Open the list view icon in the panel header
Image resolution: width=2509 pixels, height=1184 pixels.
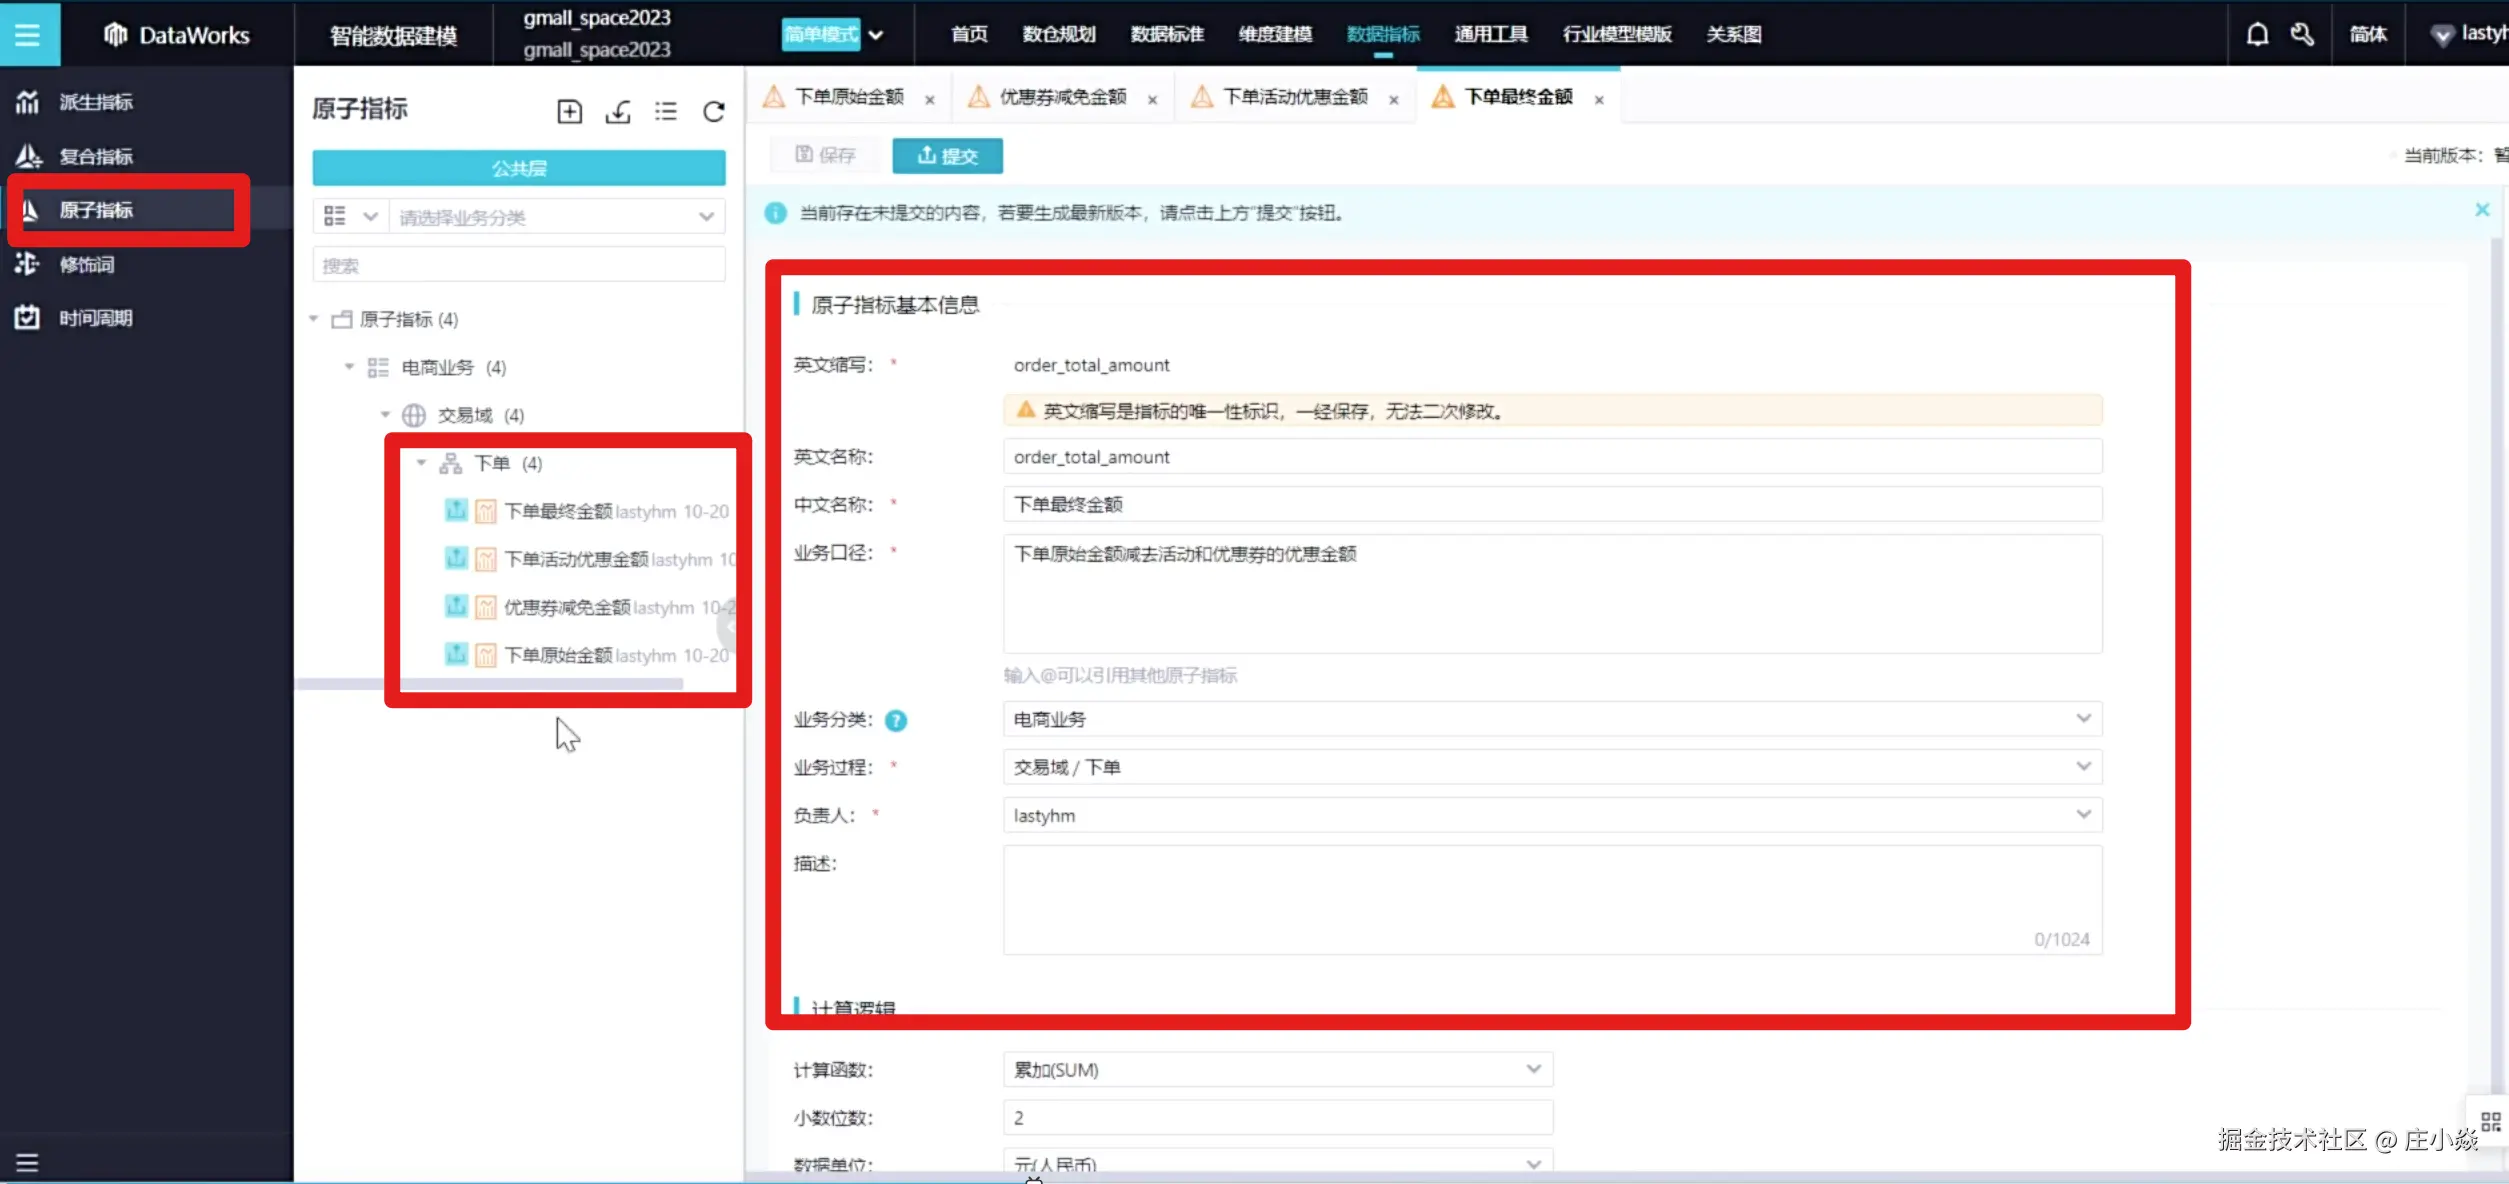pyautogui.click(x=666, y=111)
